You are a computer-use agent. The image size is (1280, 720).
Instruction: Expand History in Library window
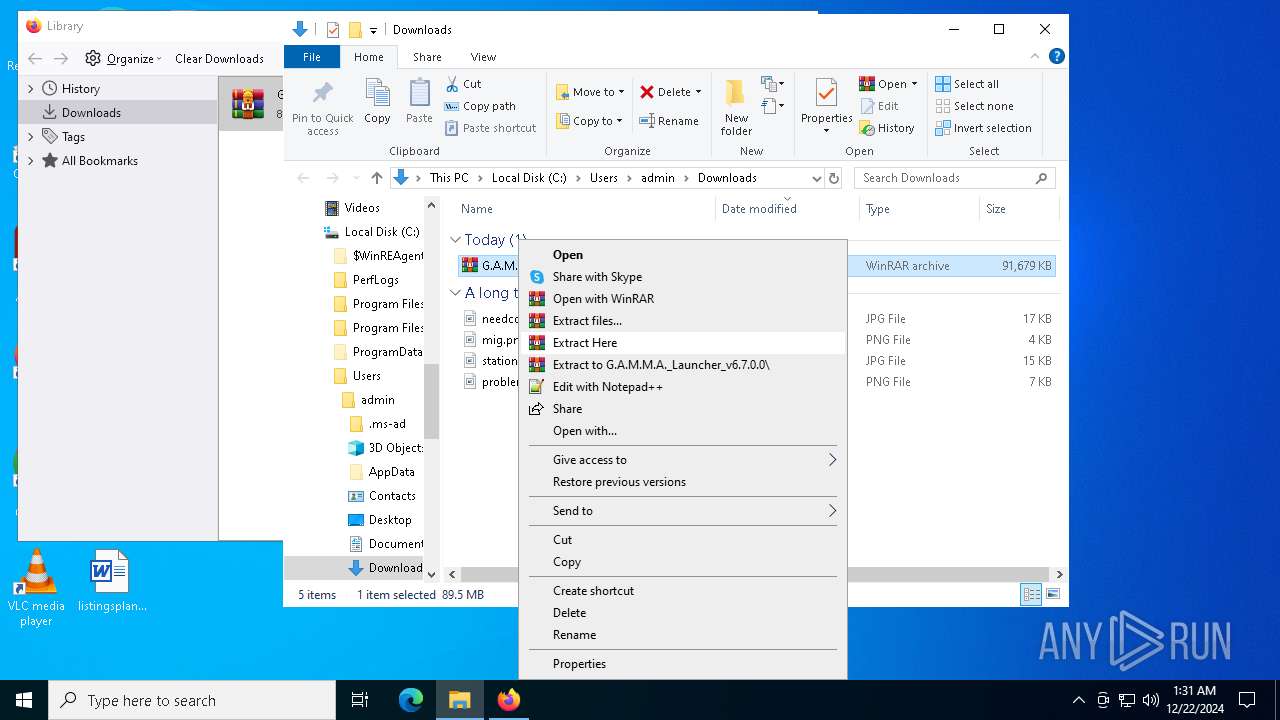(x=30, y=89)
